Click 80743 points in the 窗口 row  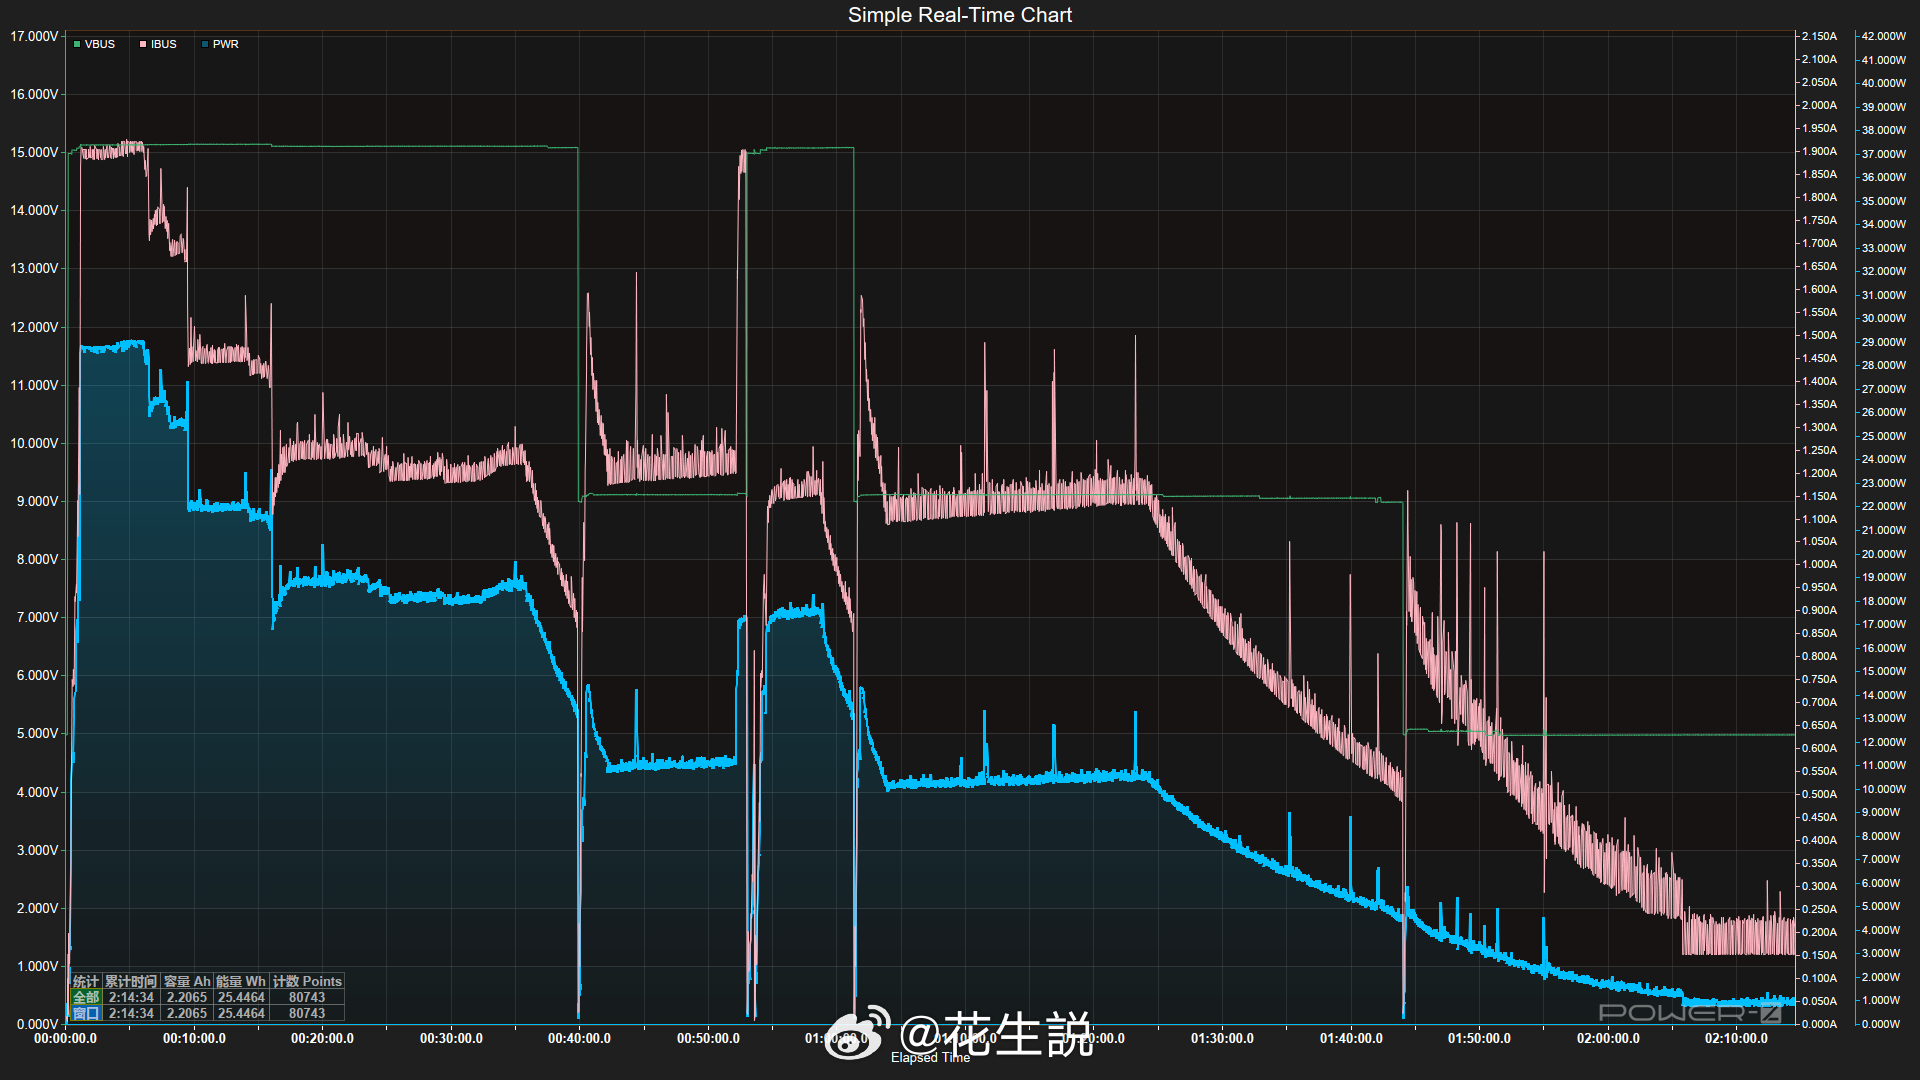(x=307, y=1013)
